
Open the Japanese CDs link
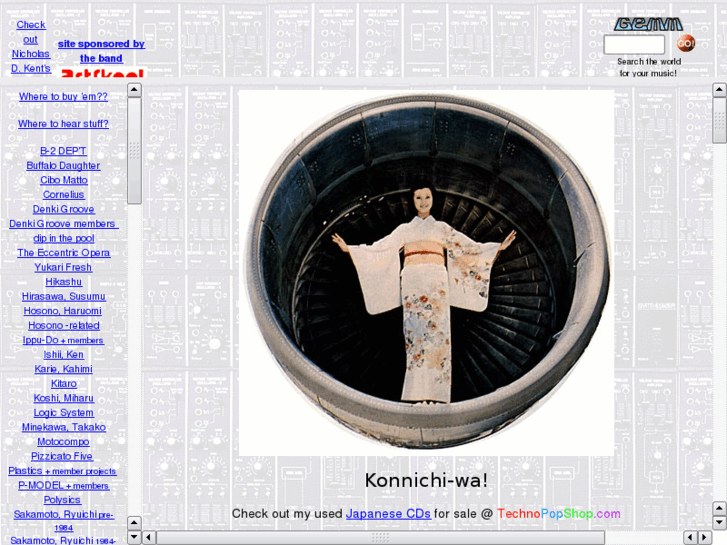388,513
